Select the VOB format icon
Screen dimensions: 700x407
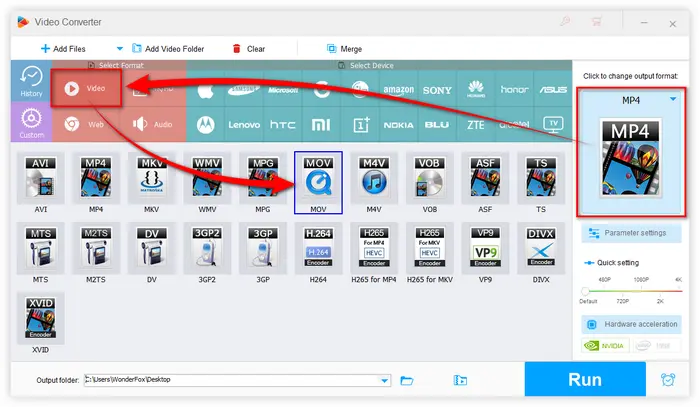pyautogui.click(x=429, y=178)
